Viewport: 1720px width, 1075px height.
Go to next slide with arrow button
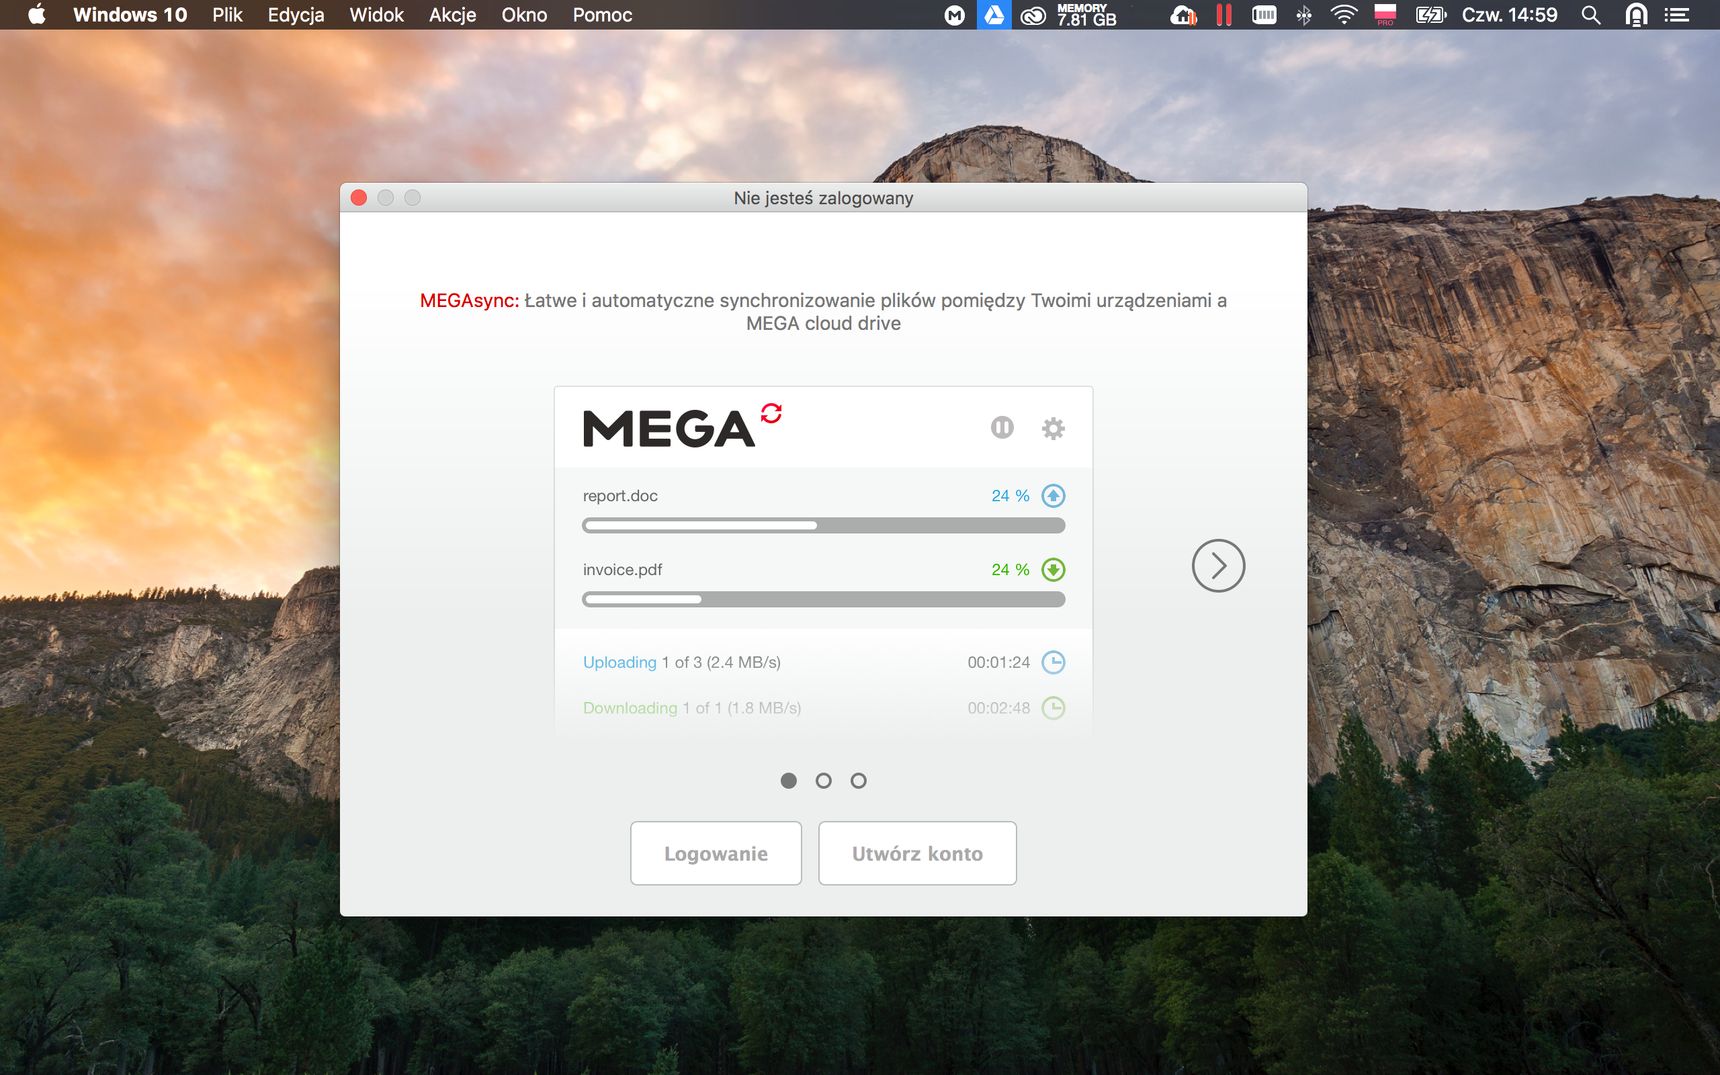tap(1218, 566)
